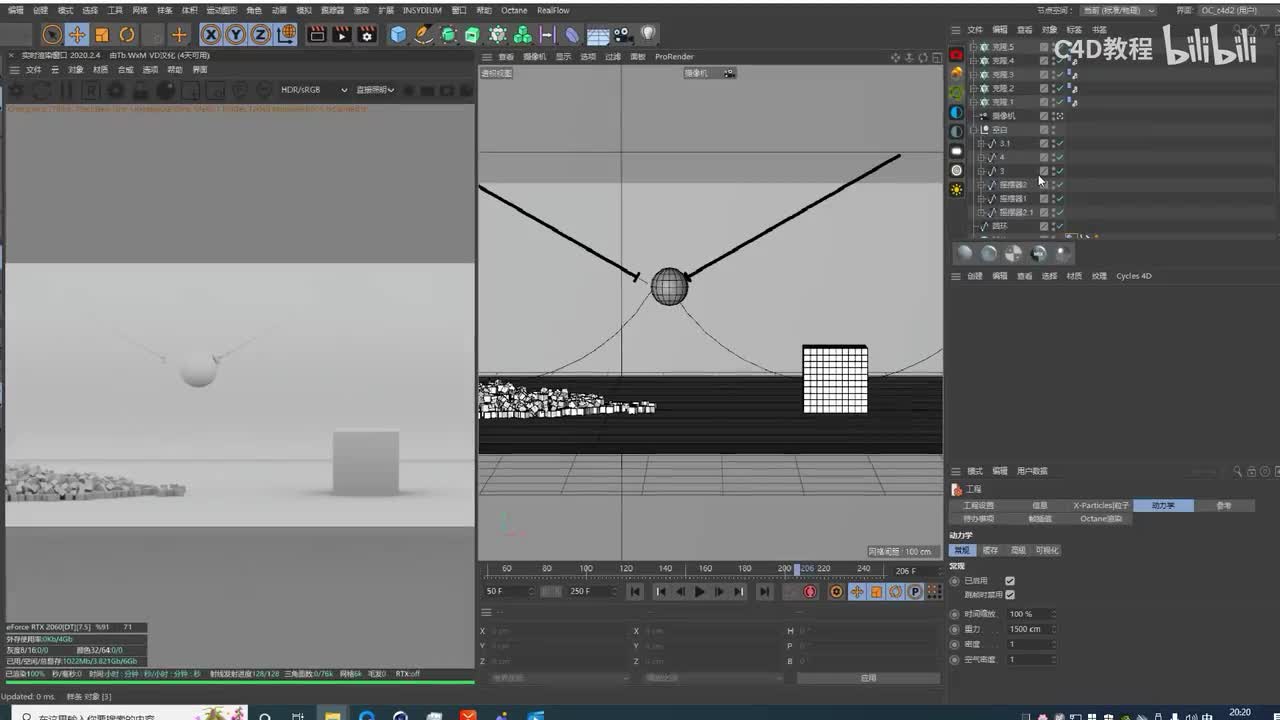This screenshot has height=720, width=1280.
Task: Open the INSYDIUM menu
Action: click(422, 10)
